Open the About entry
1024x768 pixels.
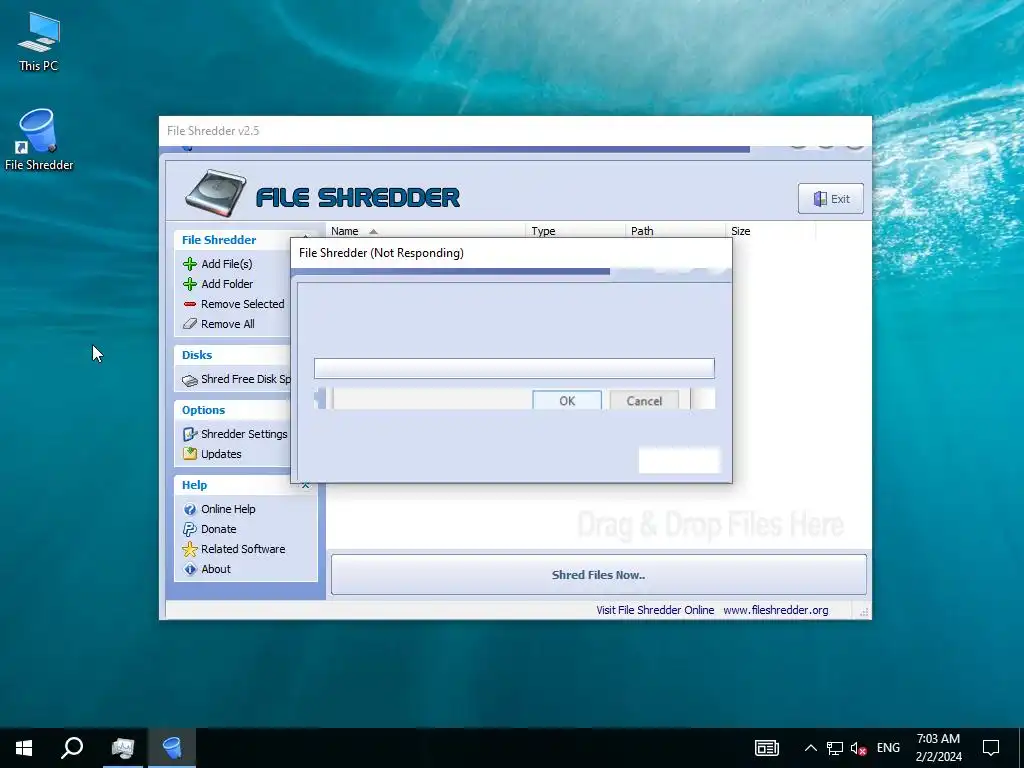(x=216, y=569)
